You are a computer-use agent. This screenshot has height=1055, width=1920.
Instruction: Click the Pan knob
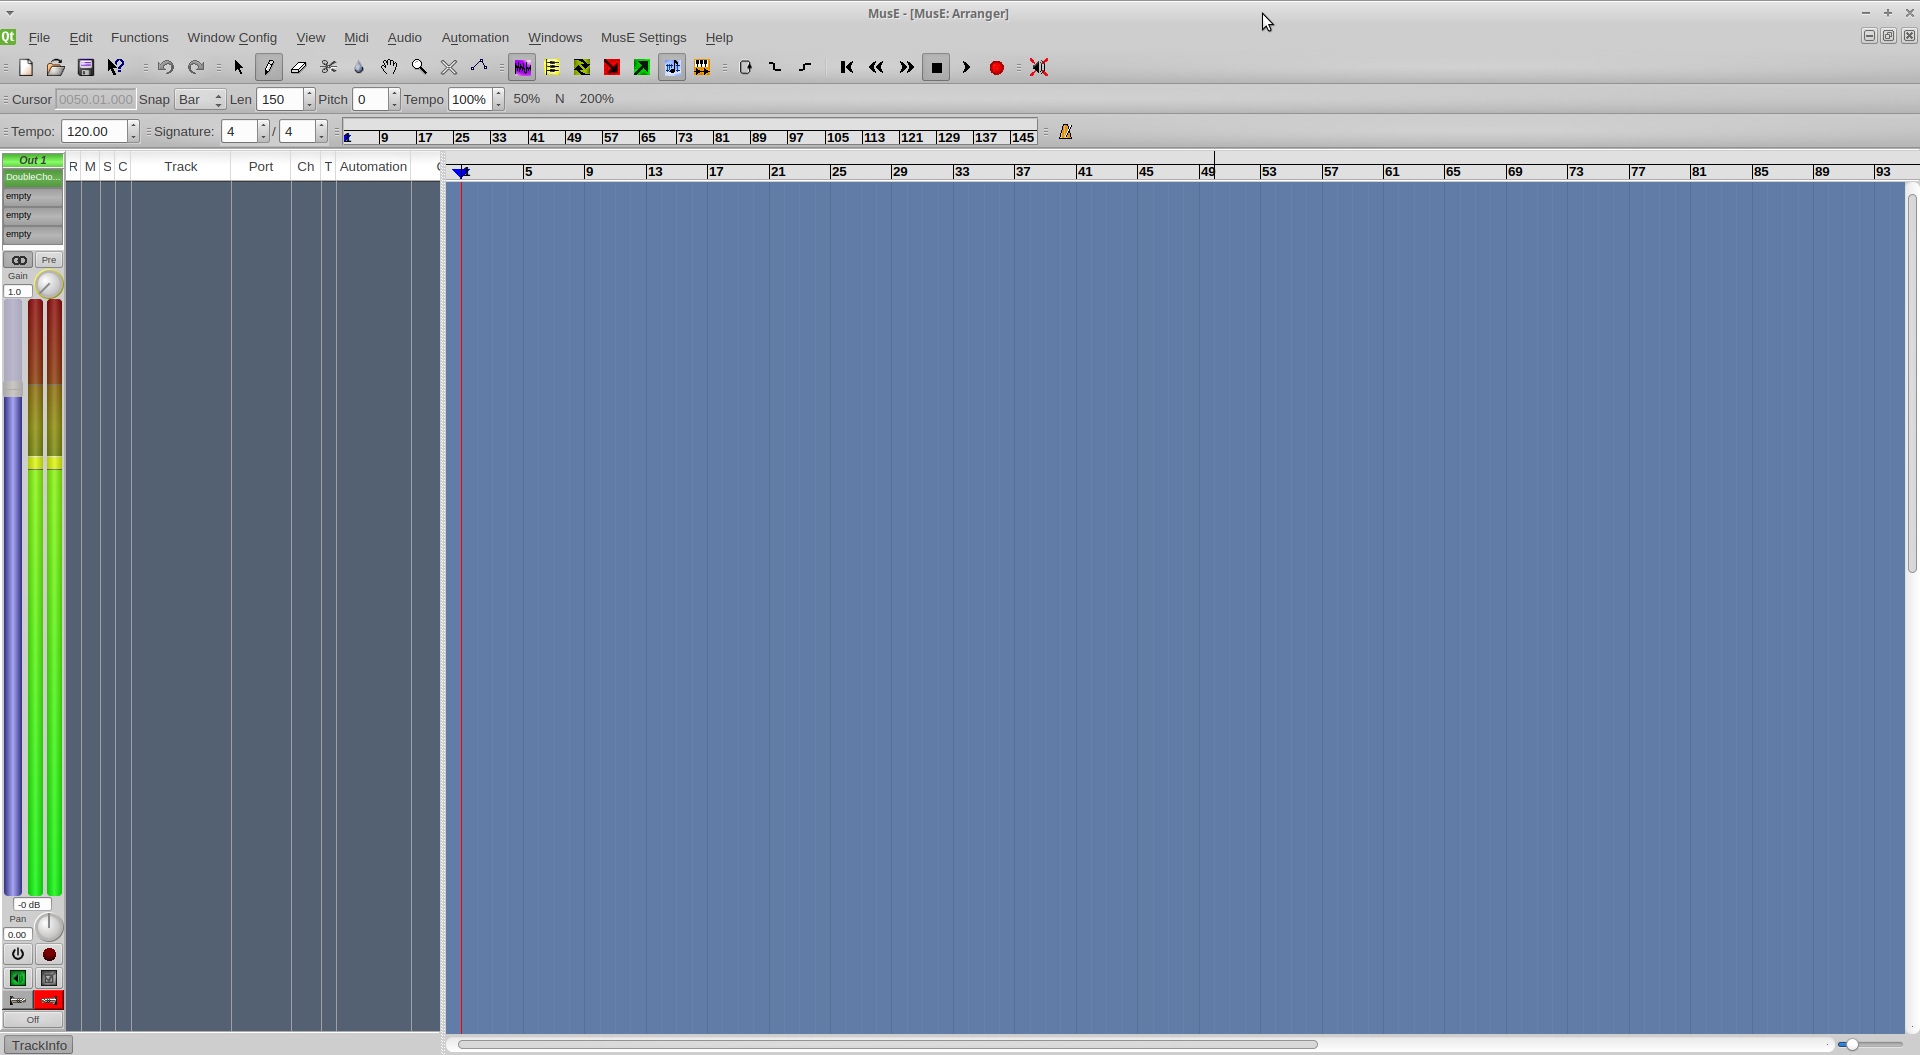(x=49, y=927)
